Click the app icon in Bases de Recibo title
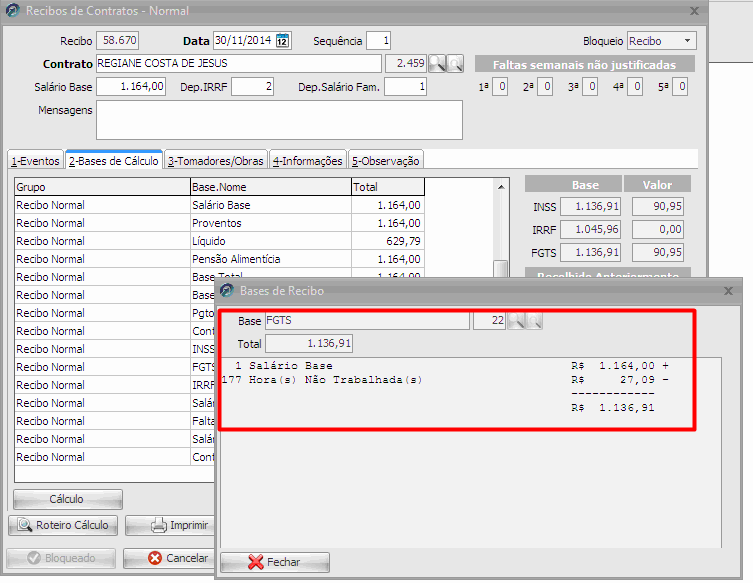 pos(227,291)
